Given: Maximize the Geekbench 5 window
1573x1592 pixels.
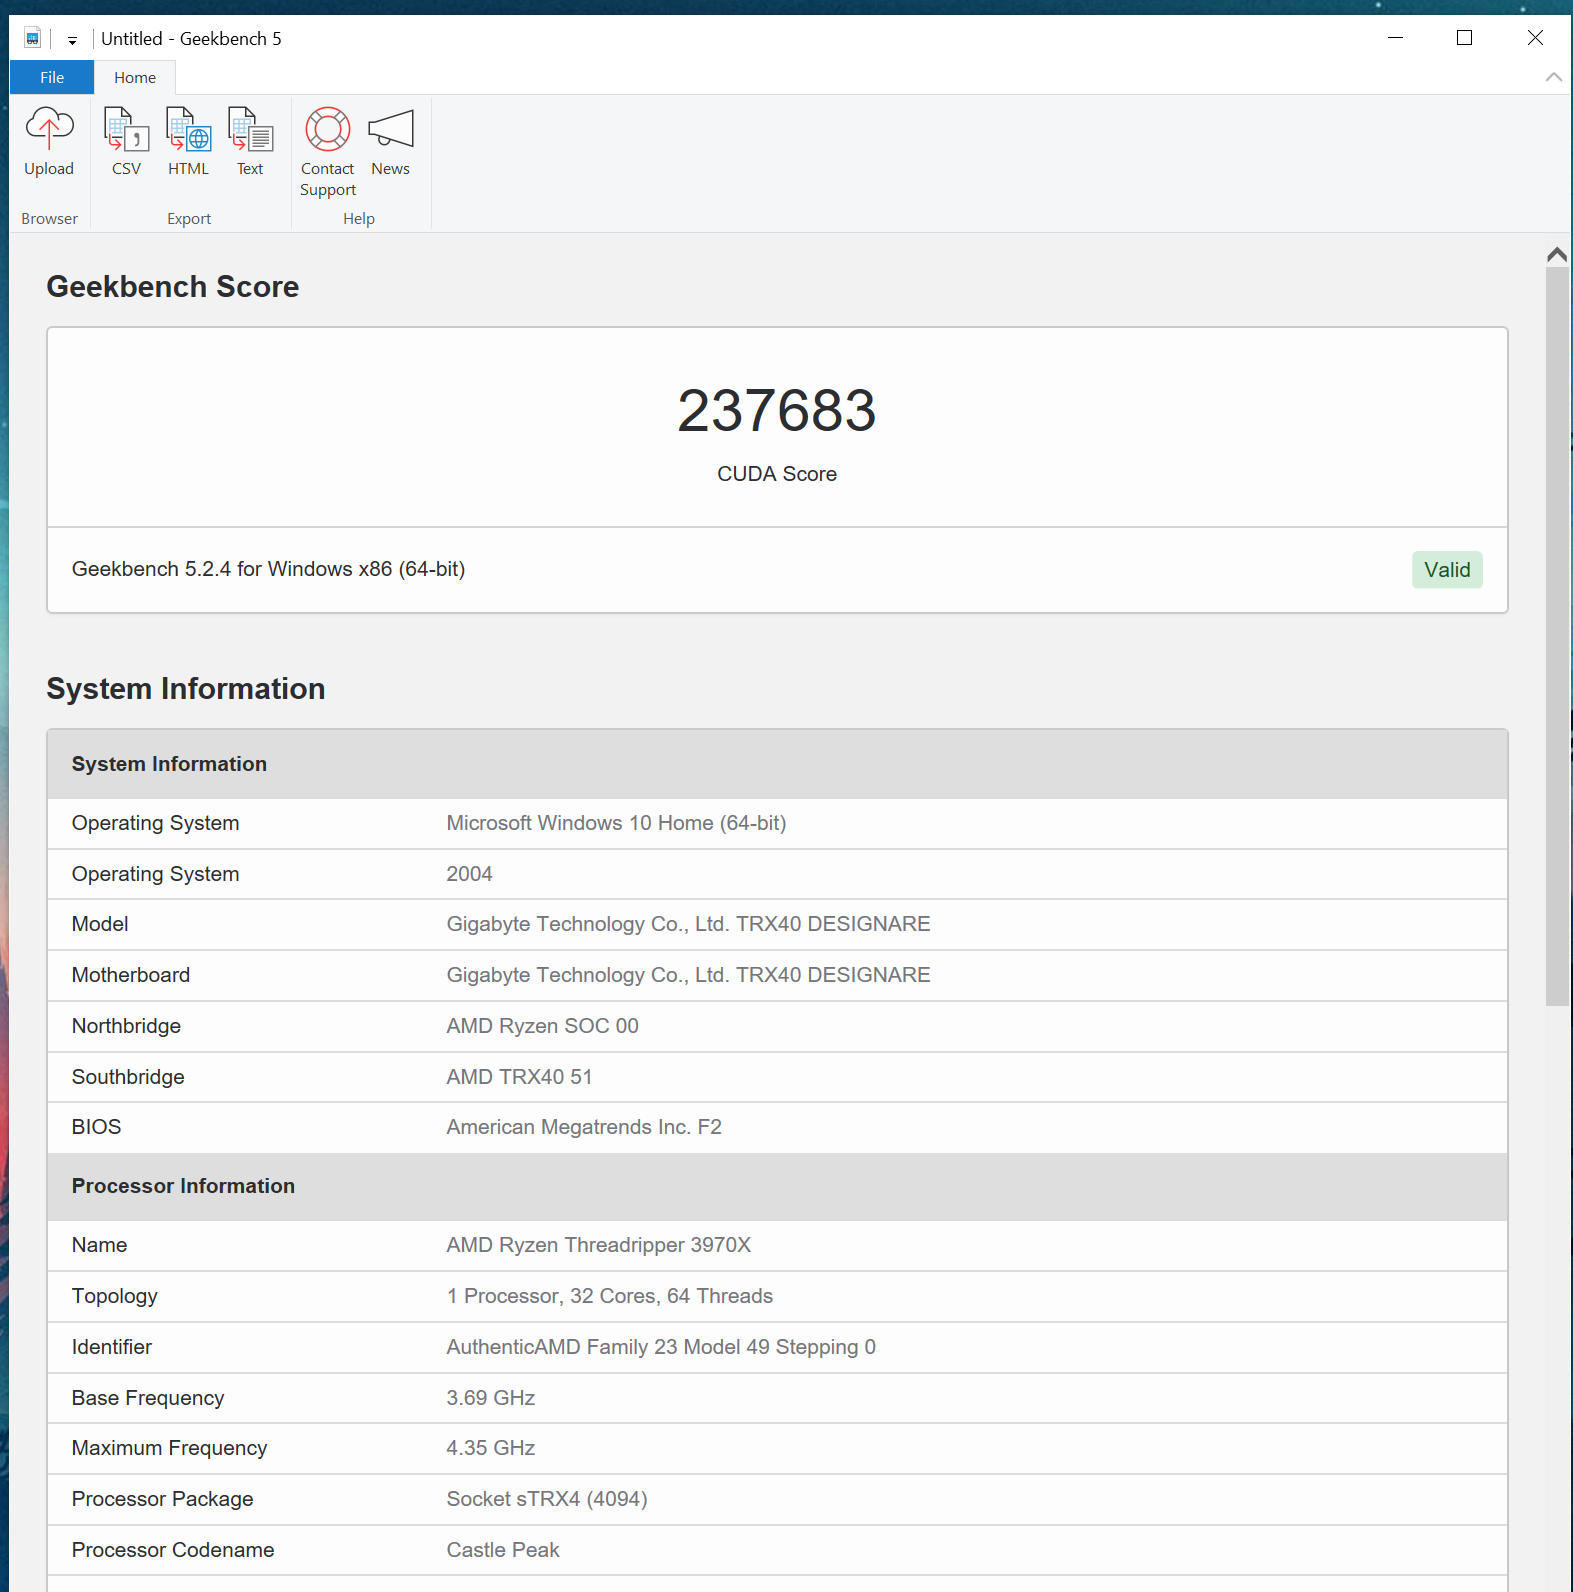Looking at the screenshot, I should pyautogui.click(x=1464, y=38).
